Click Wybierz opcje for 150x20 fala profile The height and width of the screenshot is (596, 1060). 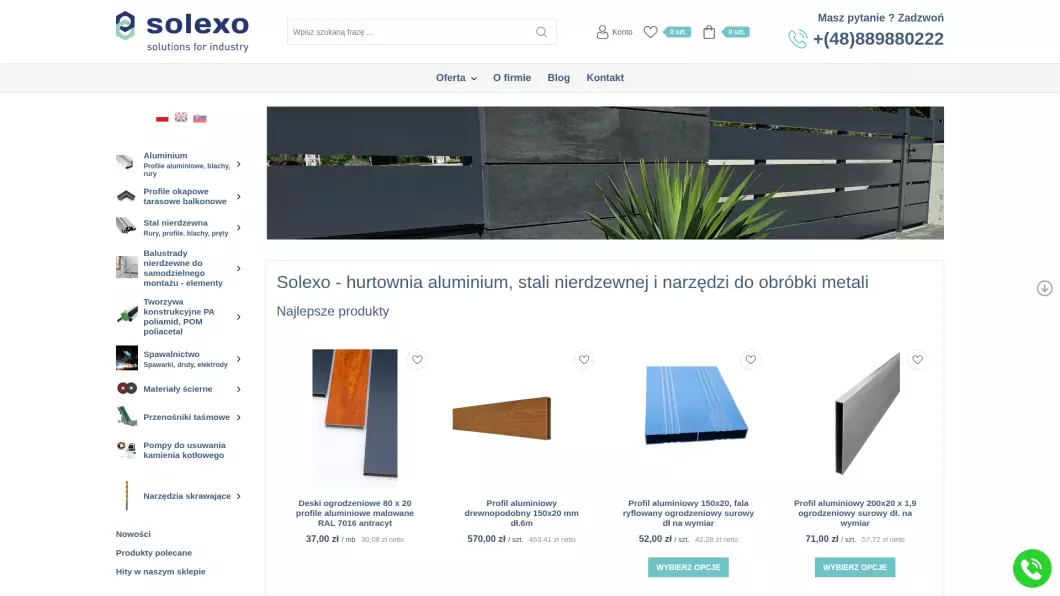(x=688, y=567)
